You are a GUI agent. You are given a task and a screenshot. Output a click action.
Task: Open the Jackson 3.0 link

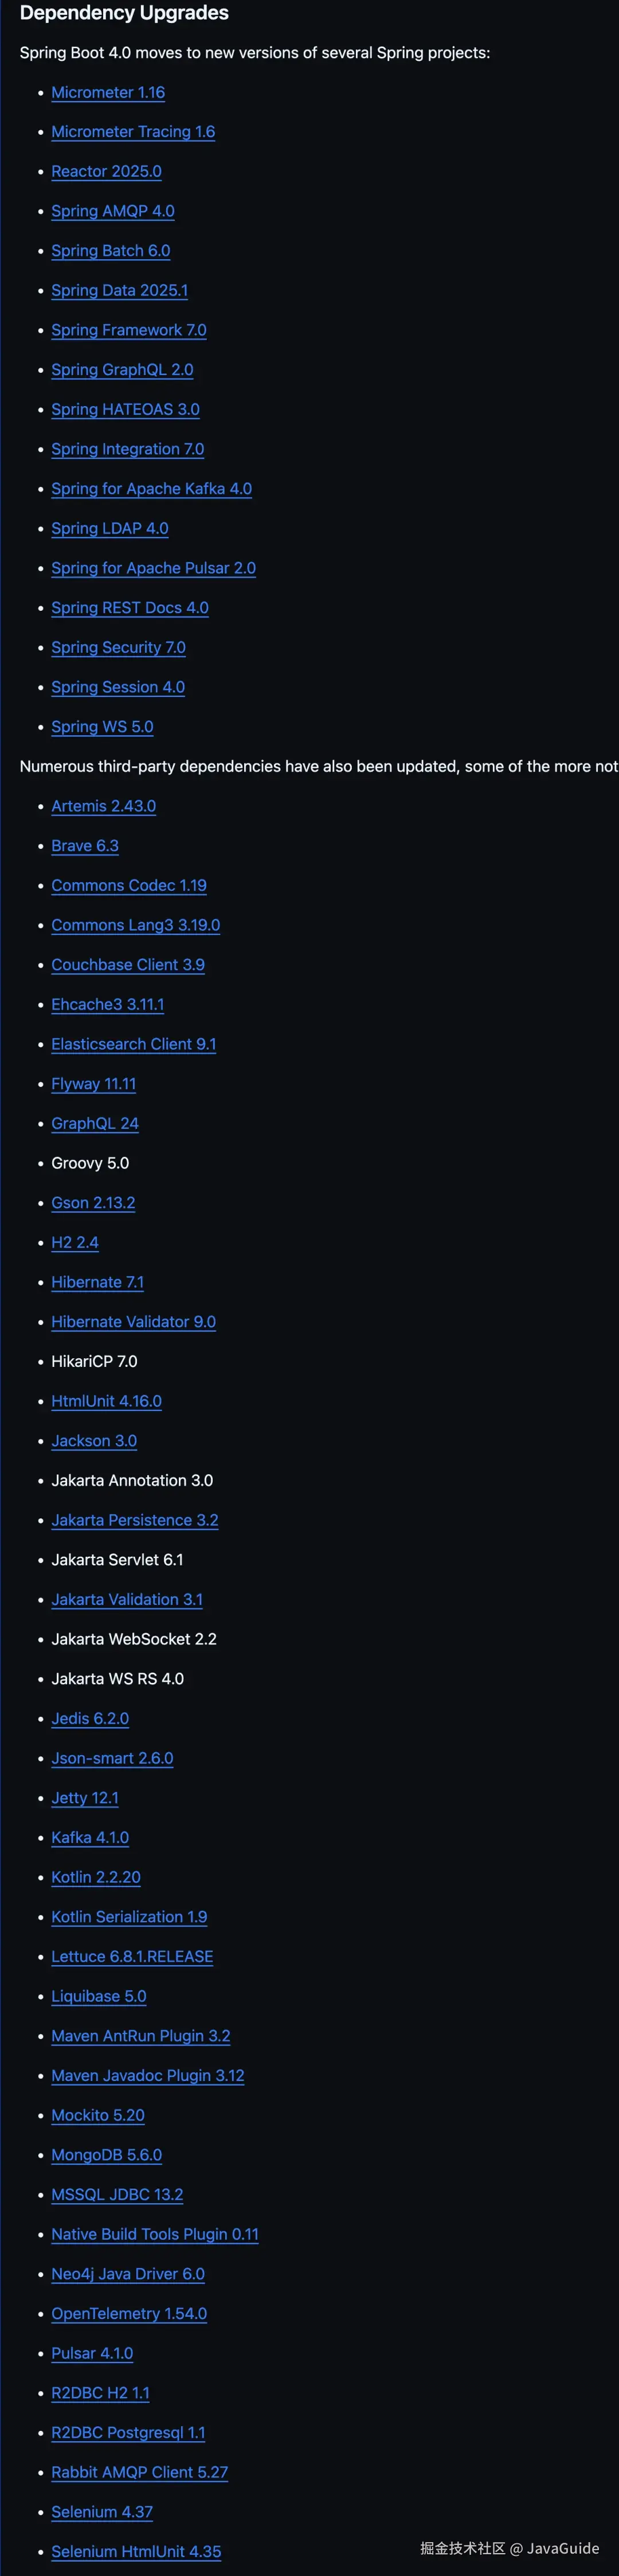coord(94,1441)
